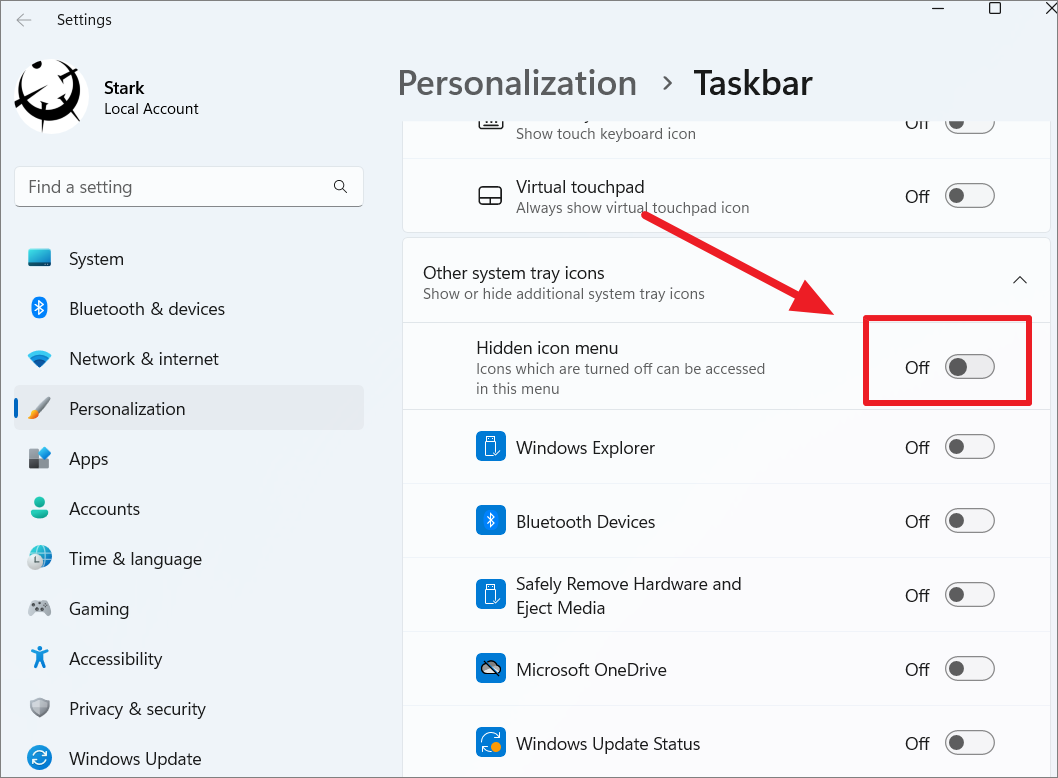Click the search magnifier in Find a setting
Viewport: 1058px width, 778px height.
[340, 187]
